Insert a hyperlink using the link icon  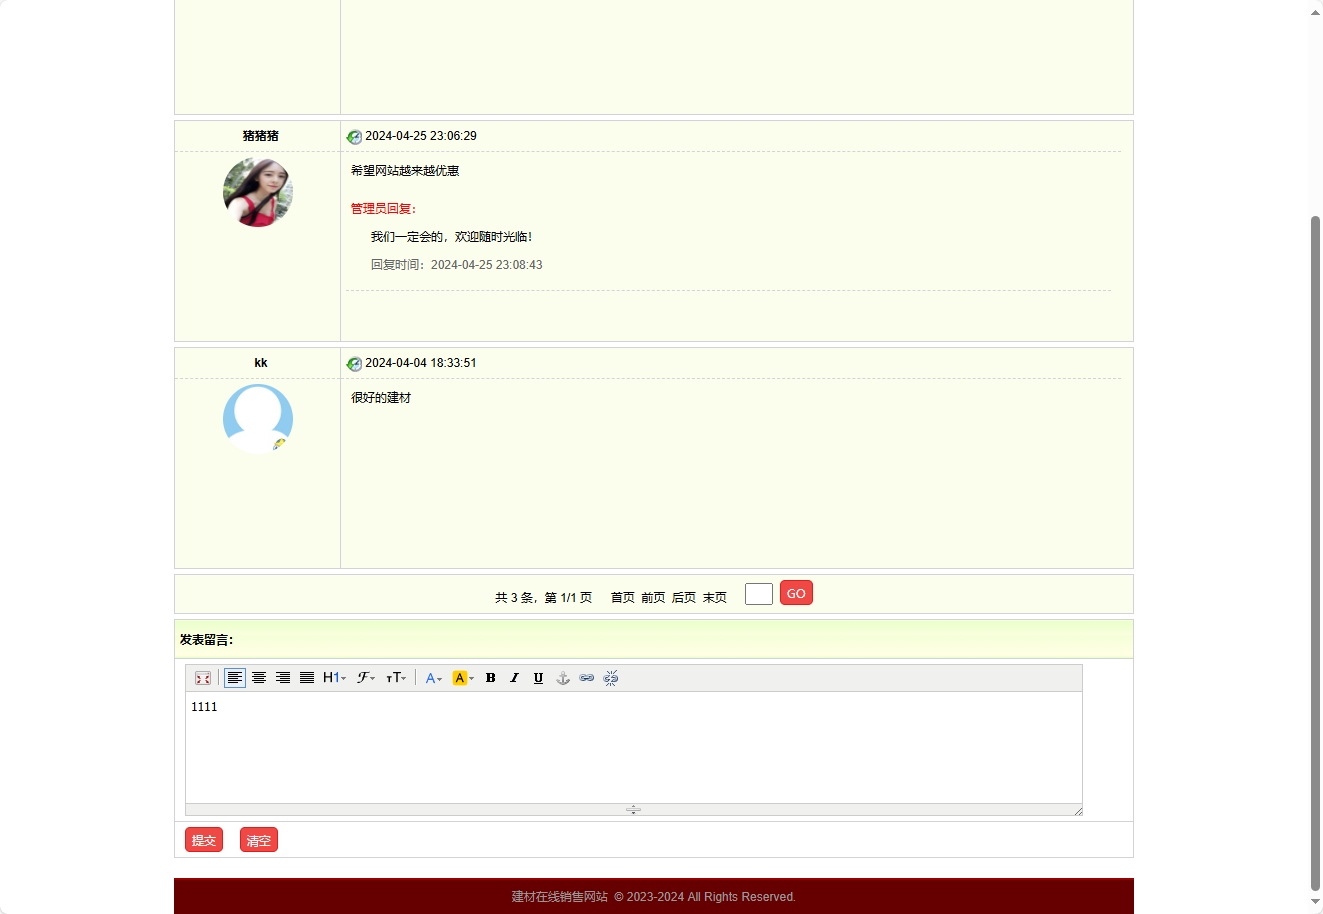(586, 677)
